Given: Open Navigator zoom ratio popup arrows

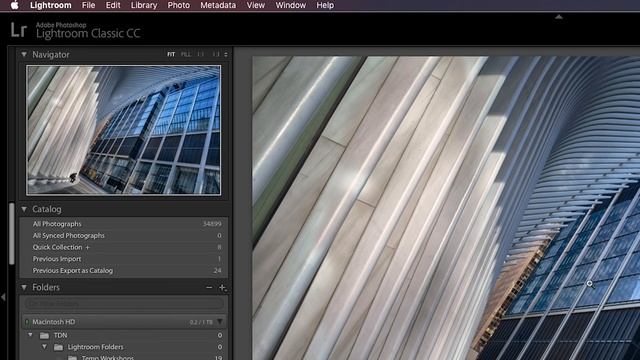Looking at the screenshot, I should pyautogui.click(x=226, y=54).
